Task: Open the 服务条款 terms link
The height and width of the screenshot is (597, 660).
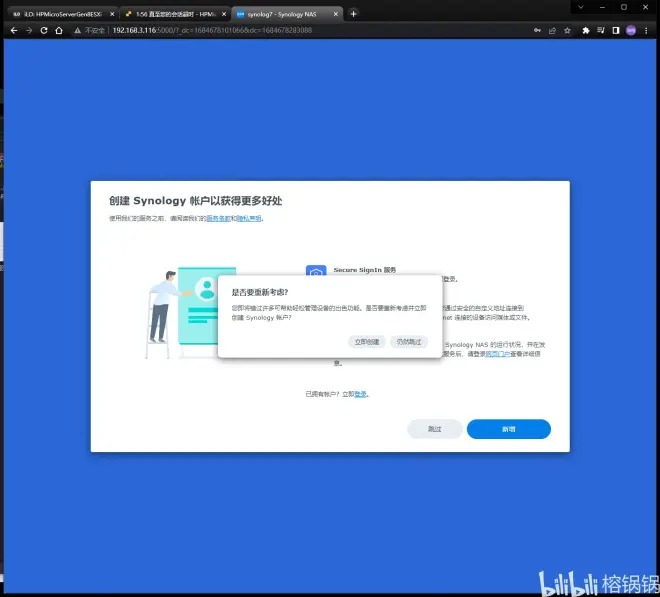Action: coord(218,218)
